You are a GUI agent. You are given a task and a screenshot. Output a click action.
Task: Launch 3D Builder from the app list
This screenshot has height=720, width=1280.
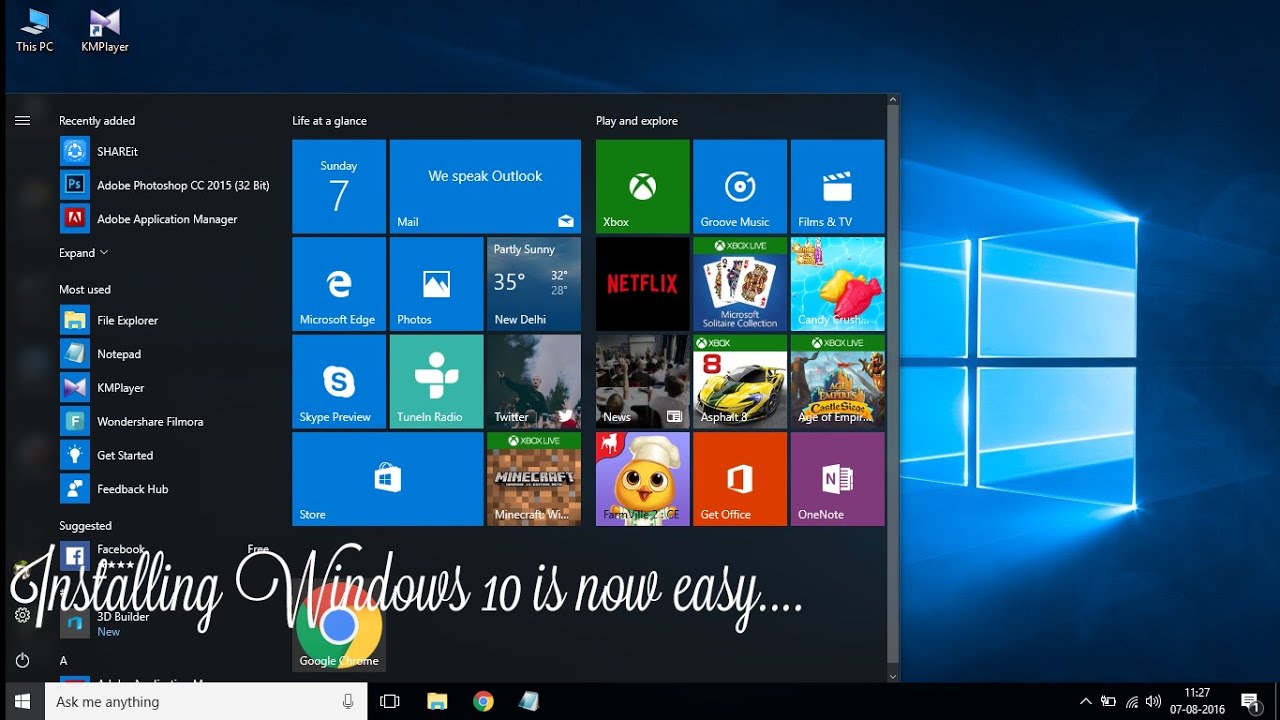click(165, 623)
